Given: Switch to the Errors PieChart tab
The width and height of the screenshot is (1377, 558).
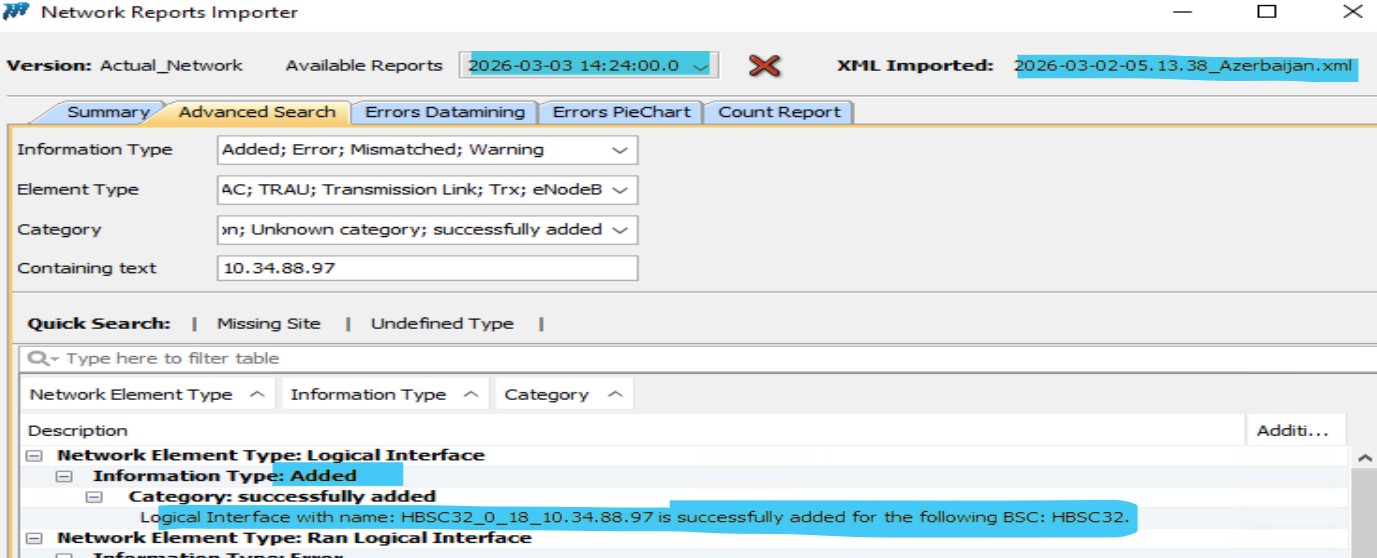Looking at the screenshot, I should tap(621, 112).
